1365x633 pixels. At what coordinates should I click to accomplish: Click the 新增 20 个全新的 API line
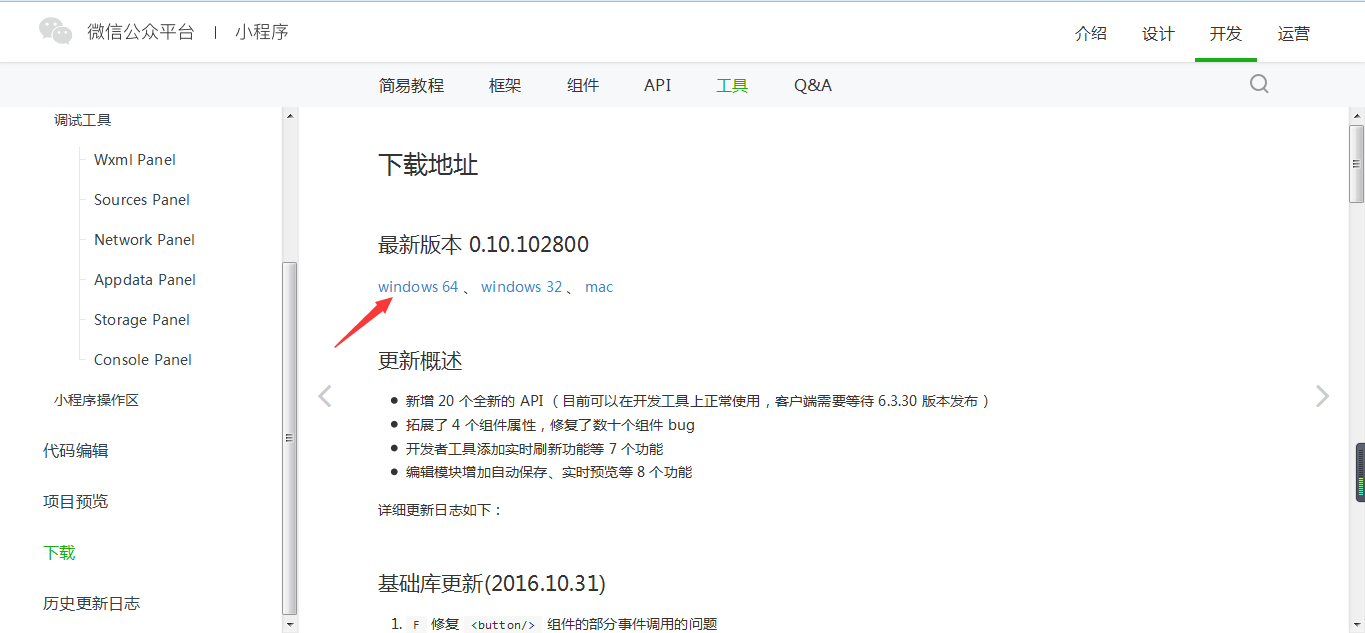[697, 401]
